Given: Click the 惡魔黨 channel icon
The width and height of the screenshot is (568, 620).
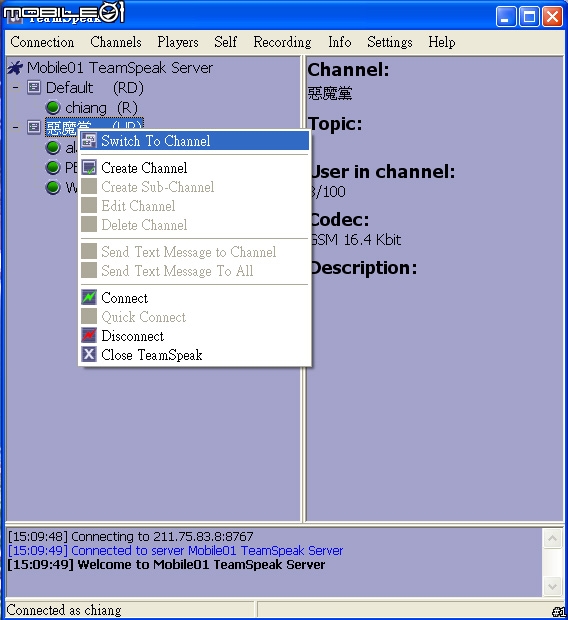Looking at the screenshot, I should pyautogui.click(x=34, y=127).
